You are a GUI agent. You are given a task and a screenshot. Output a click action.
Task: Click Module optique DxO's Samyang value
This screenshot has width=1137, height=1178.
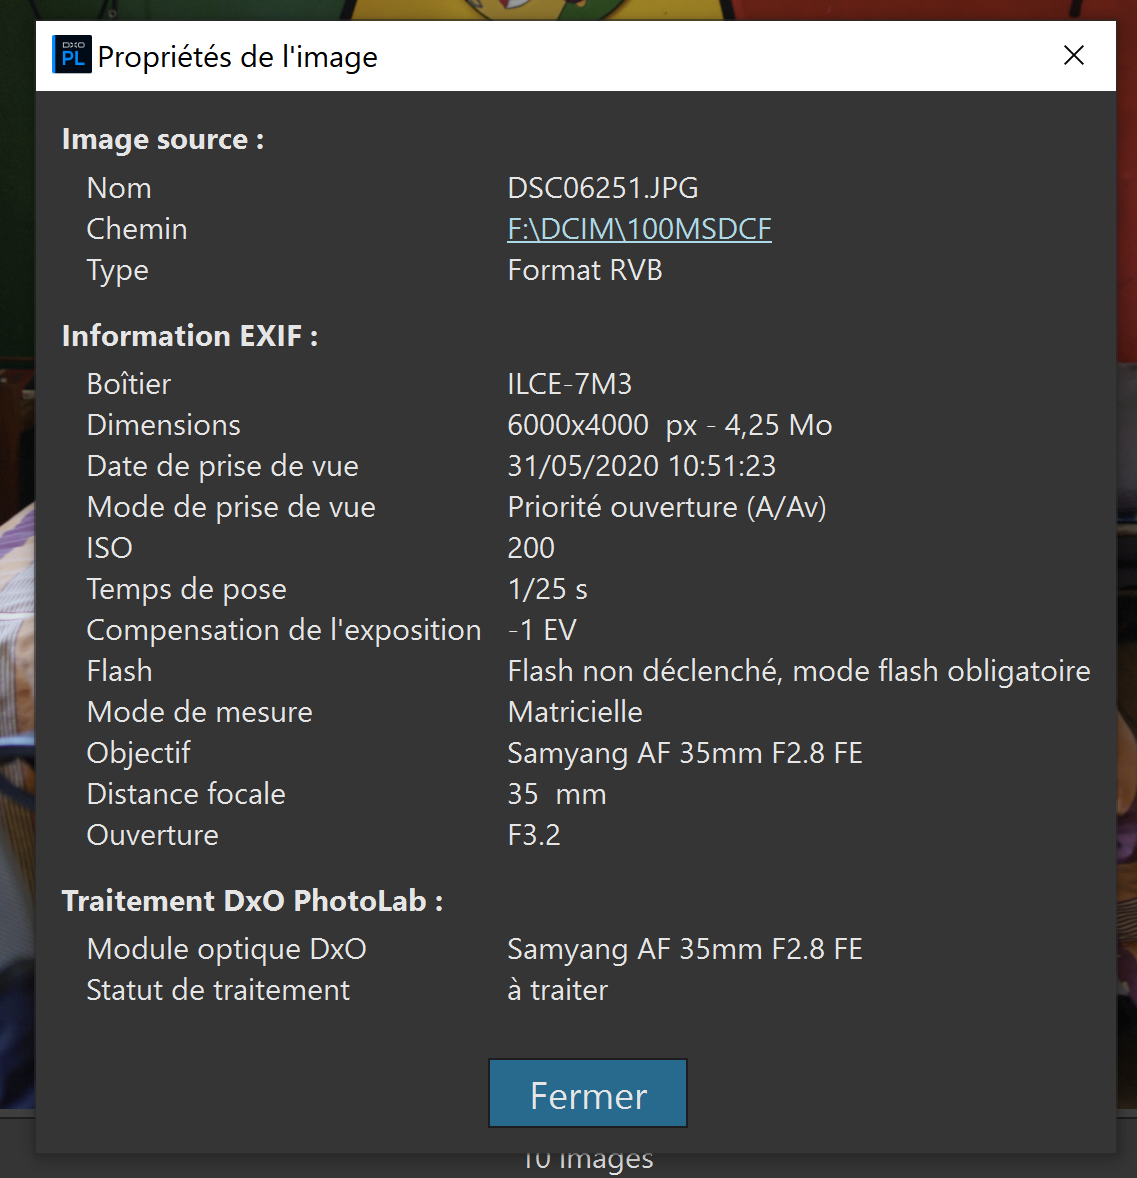pos(685,950)
